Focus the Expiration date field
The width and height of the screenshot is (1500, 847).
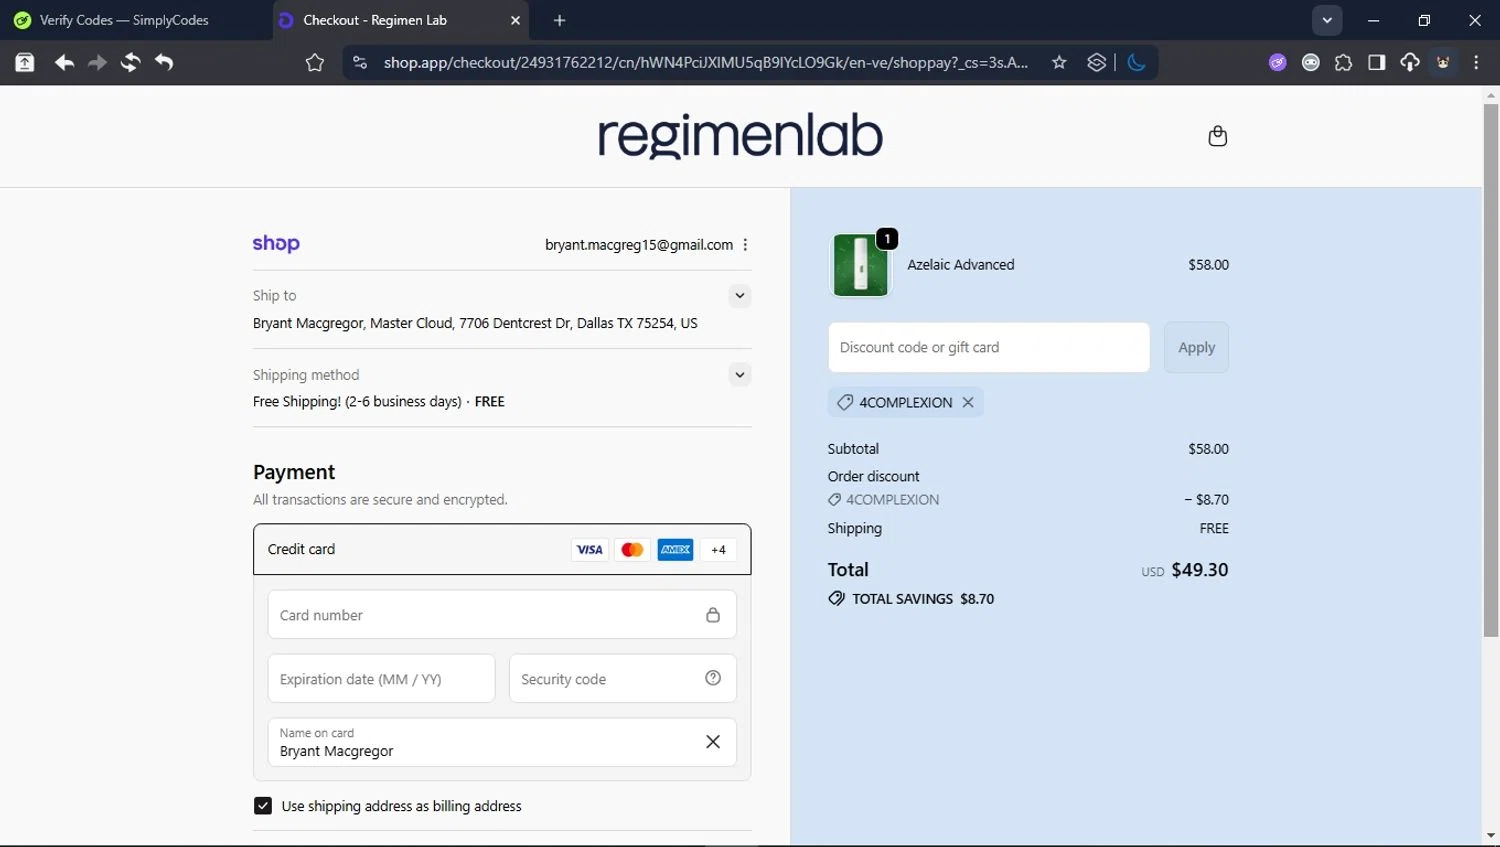[x=381, y=679]
